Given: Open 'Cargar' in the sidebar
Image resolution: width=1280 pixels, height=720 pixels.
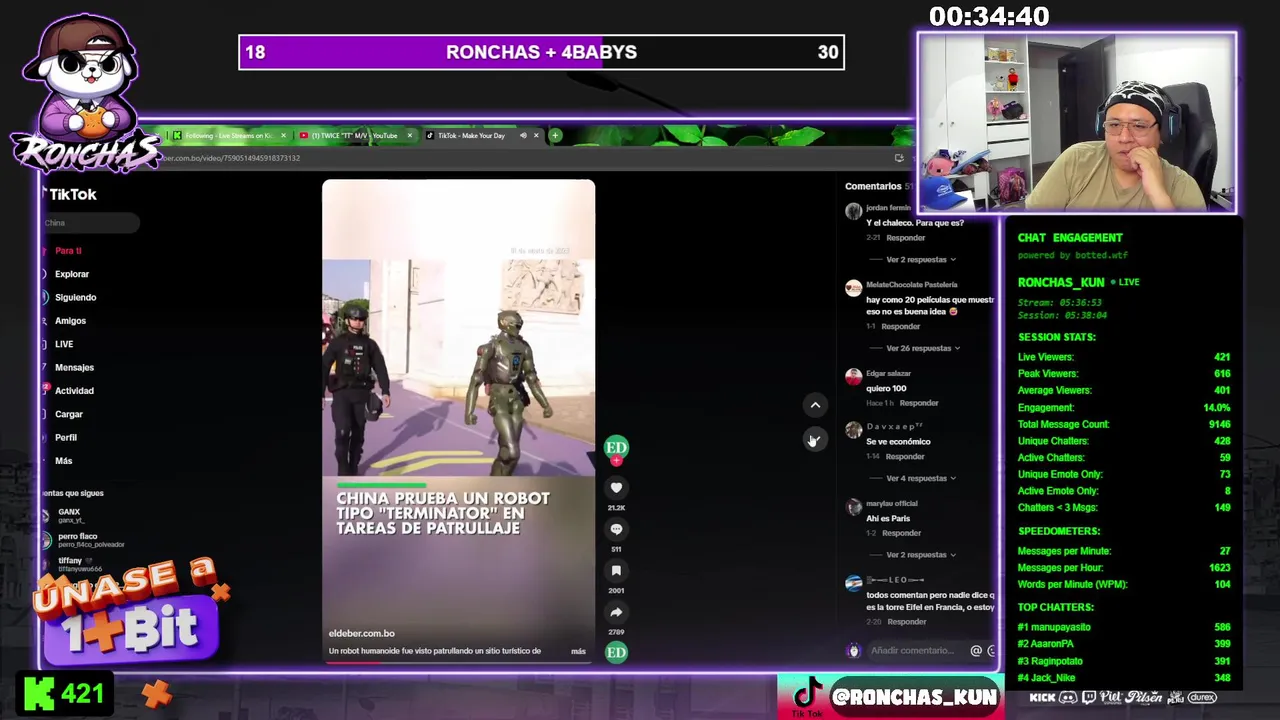Looking at the screenshot, I should pos(68,414).
